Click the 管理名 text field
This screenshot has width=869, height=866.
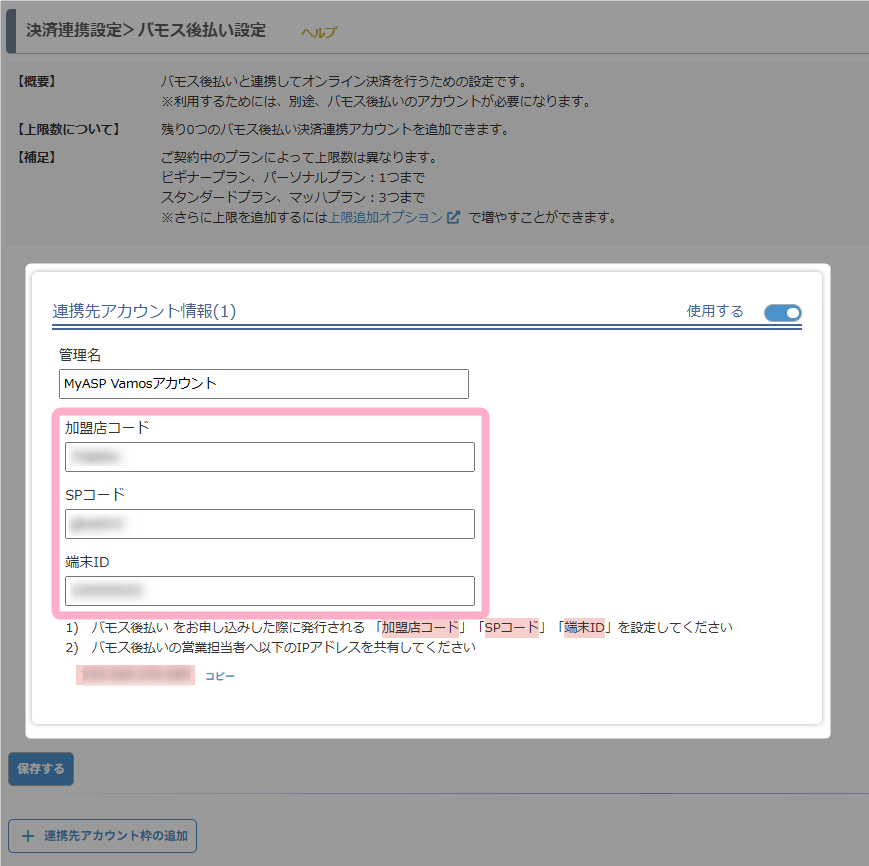pos(264,384)
